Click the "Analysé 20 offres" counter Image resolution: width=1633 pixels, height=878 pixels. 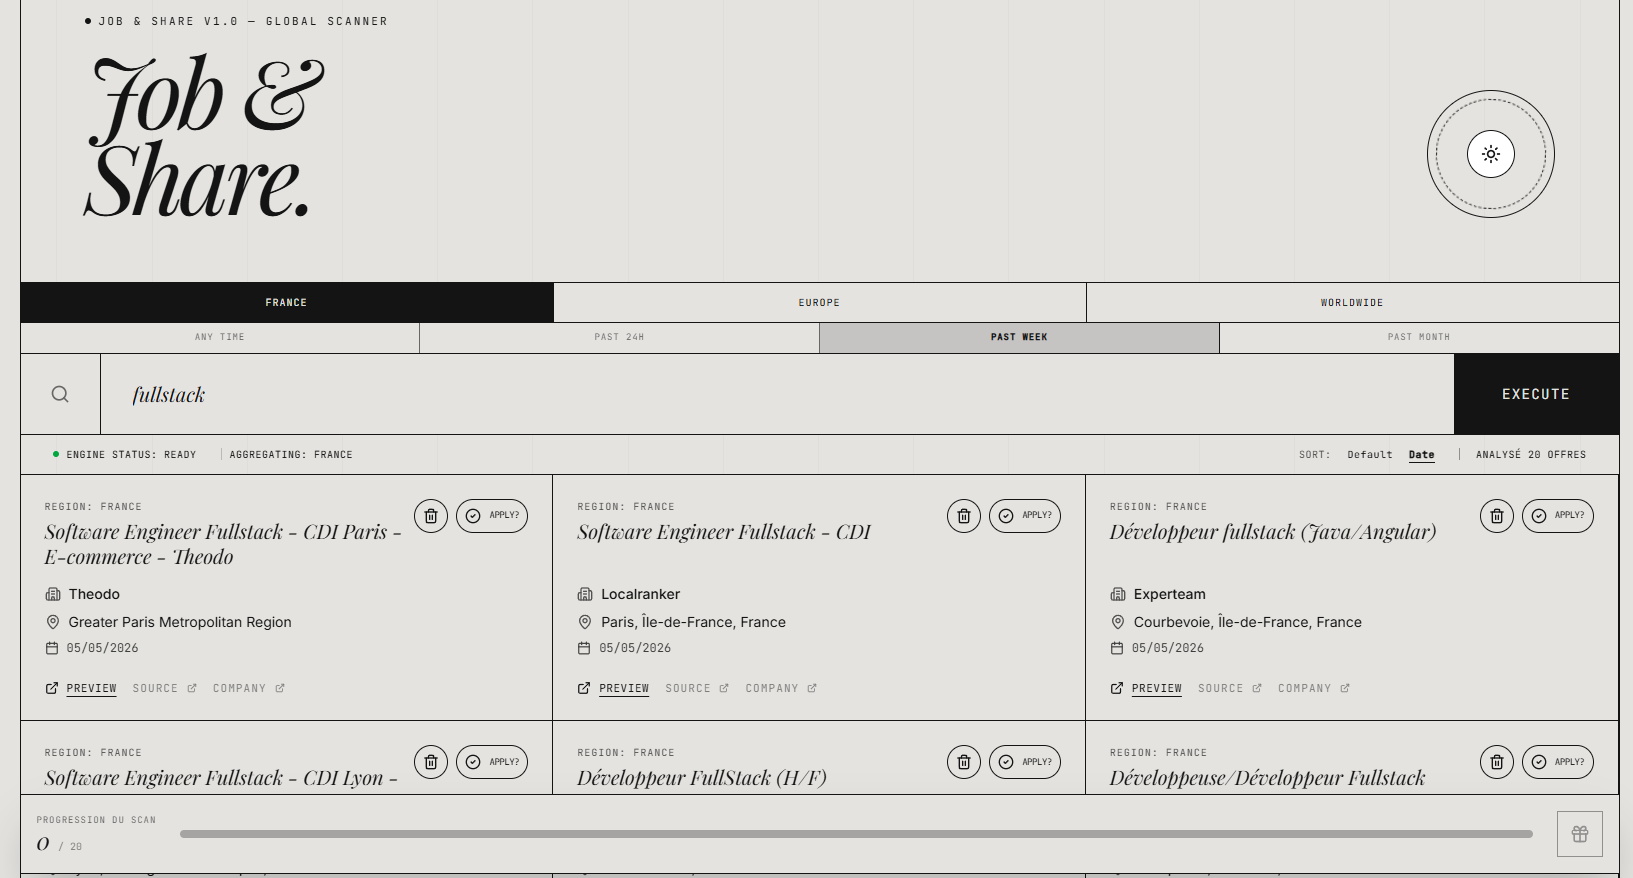coord(1531,455)
